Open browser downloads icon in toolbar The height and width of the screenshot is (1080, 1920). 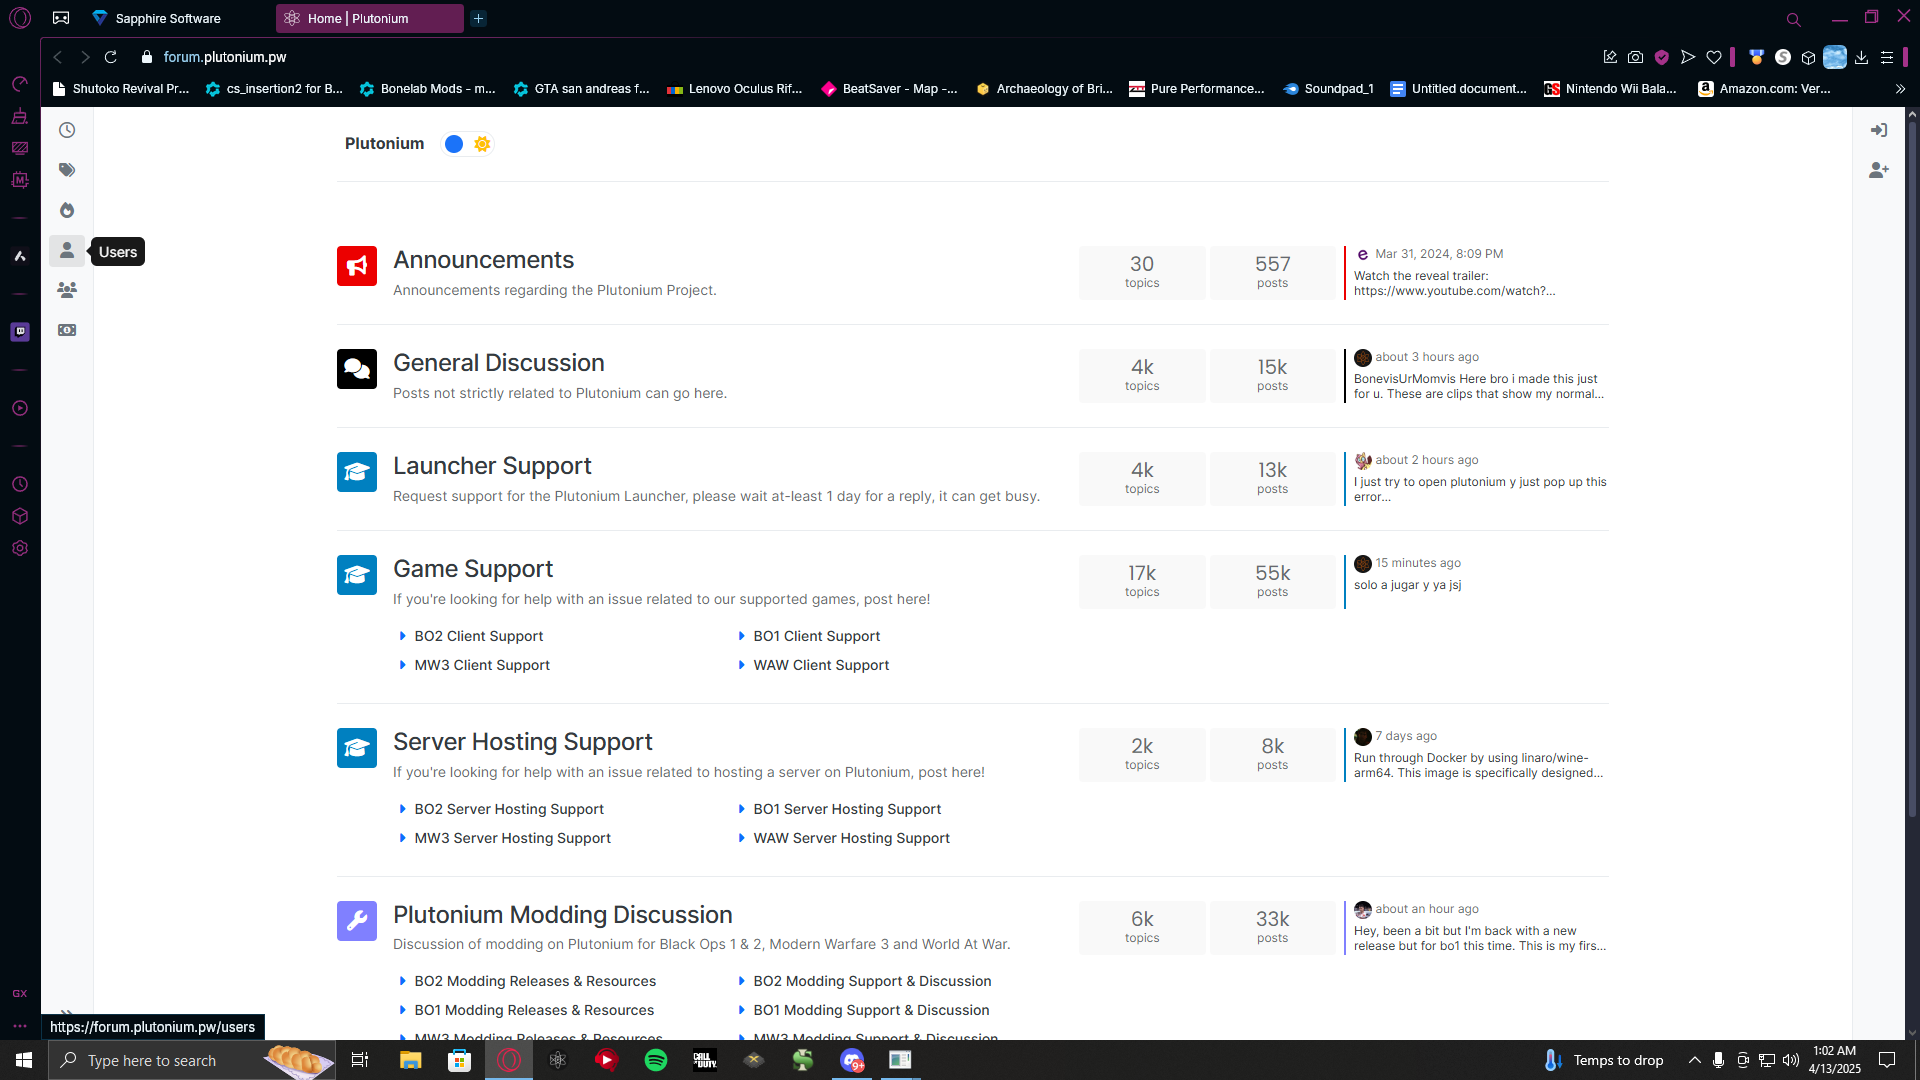tap(1861, 57)
